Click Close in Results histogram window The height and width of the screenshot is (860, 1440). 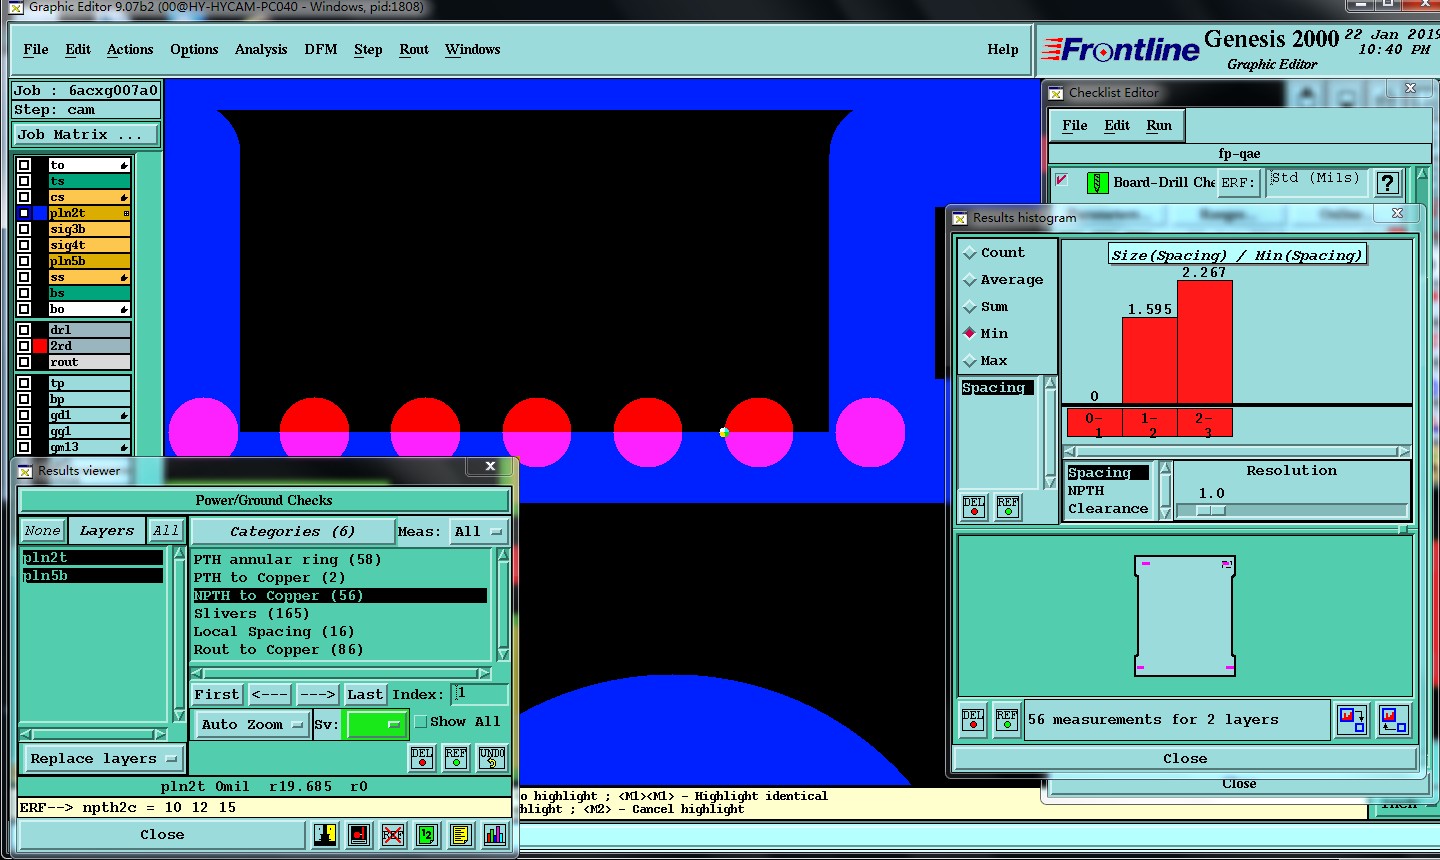click(1185, 759)
